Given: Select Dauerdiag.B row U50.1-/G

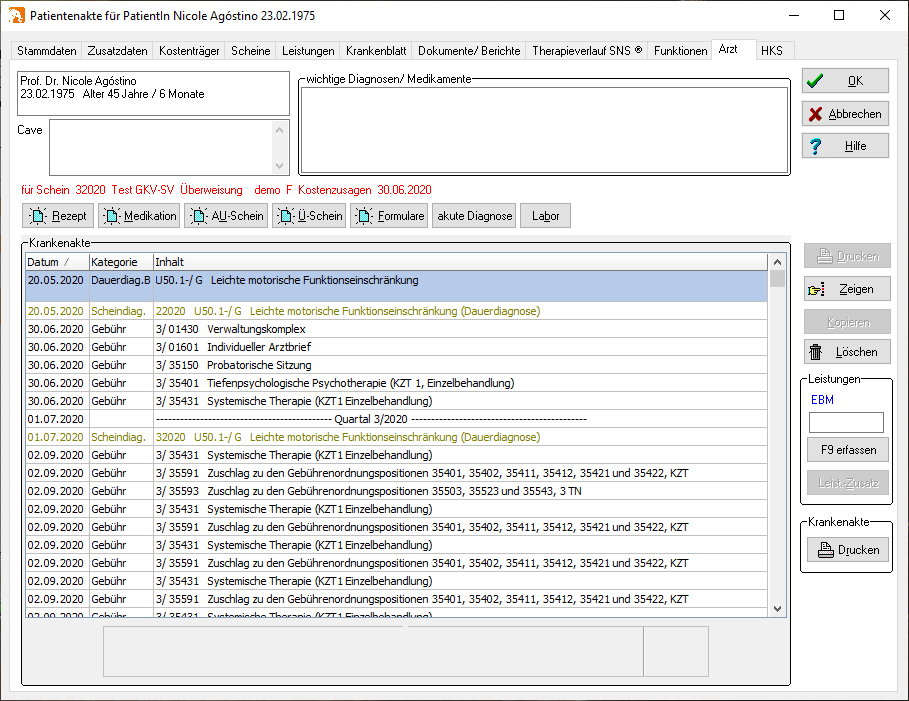Looking at the screenshot, I should [x=397, y=286].
